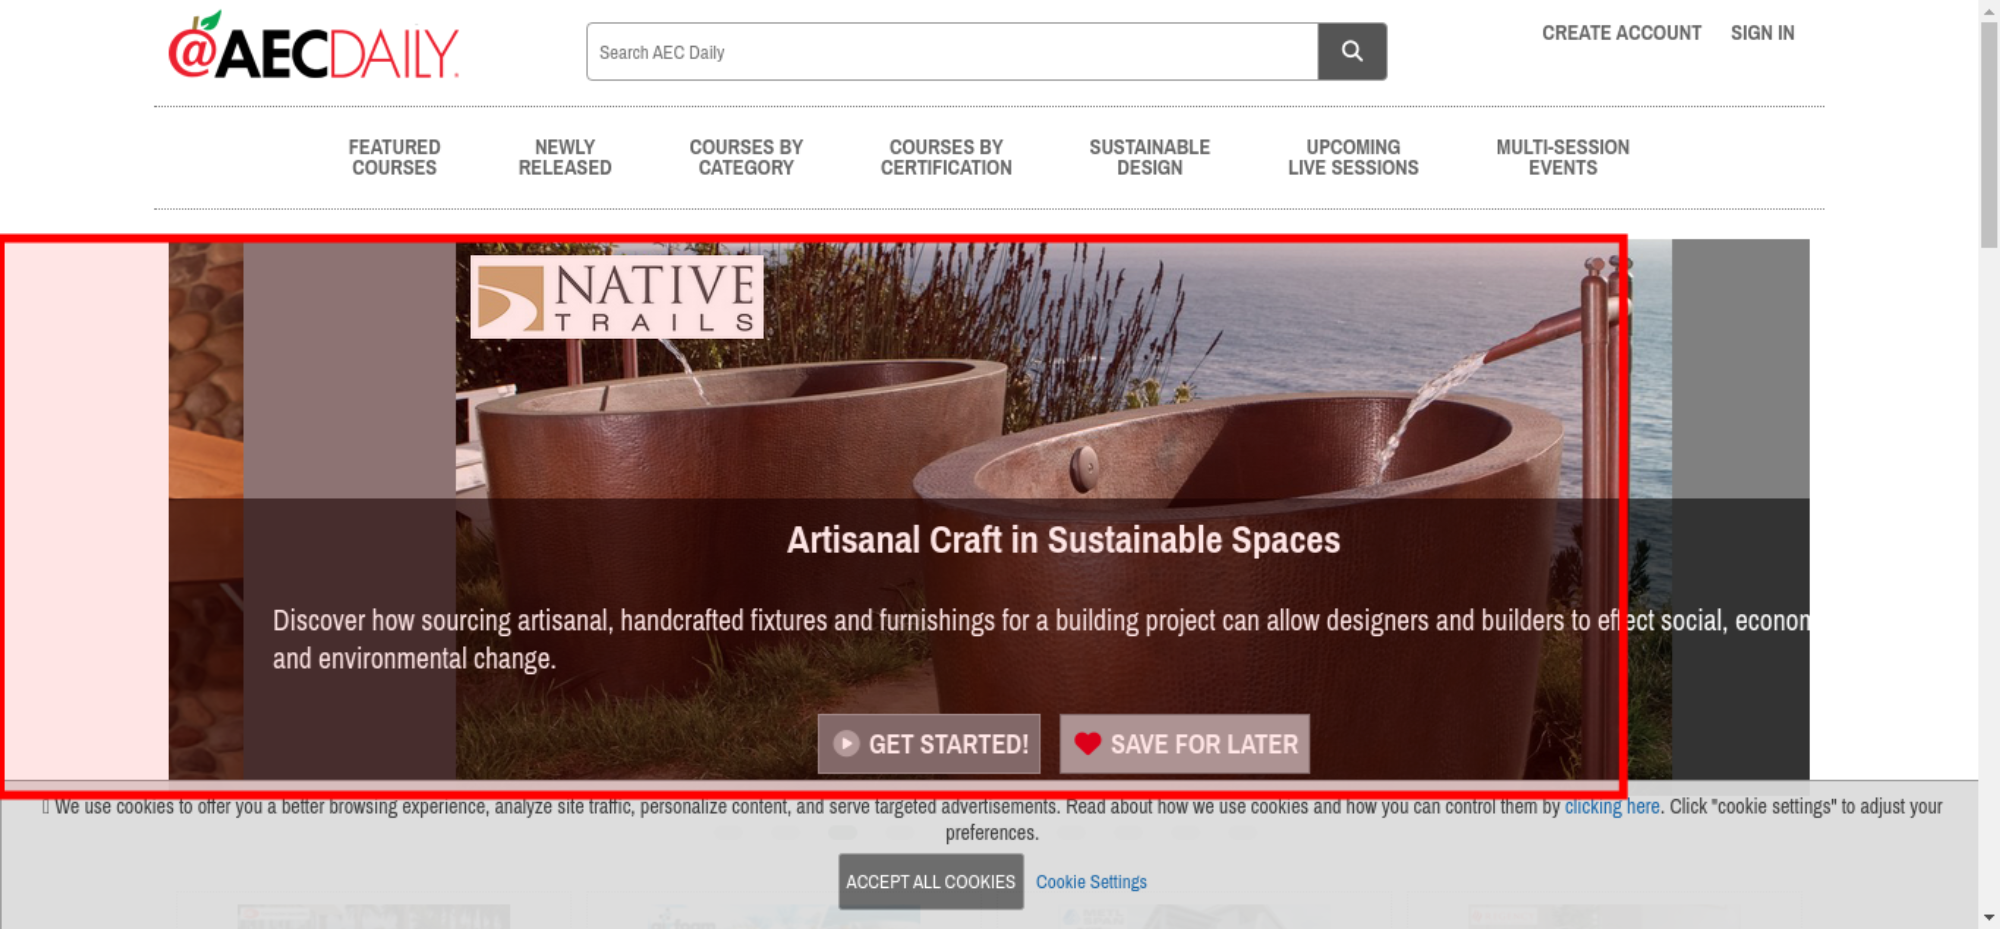Image resolution: width=2000 pixels, height=929 pixels.
Task: Click the search magnifier icon button
Action: (x=1352, y=51)
